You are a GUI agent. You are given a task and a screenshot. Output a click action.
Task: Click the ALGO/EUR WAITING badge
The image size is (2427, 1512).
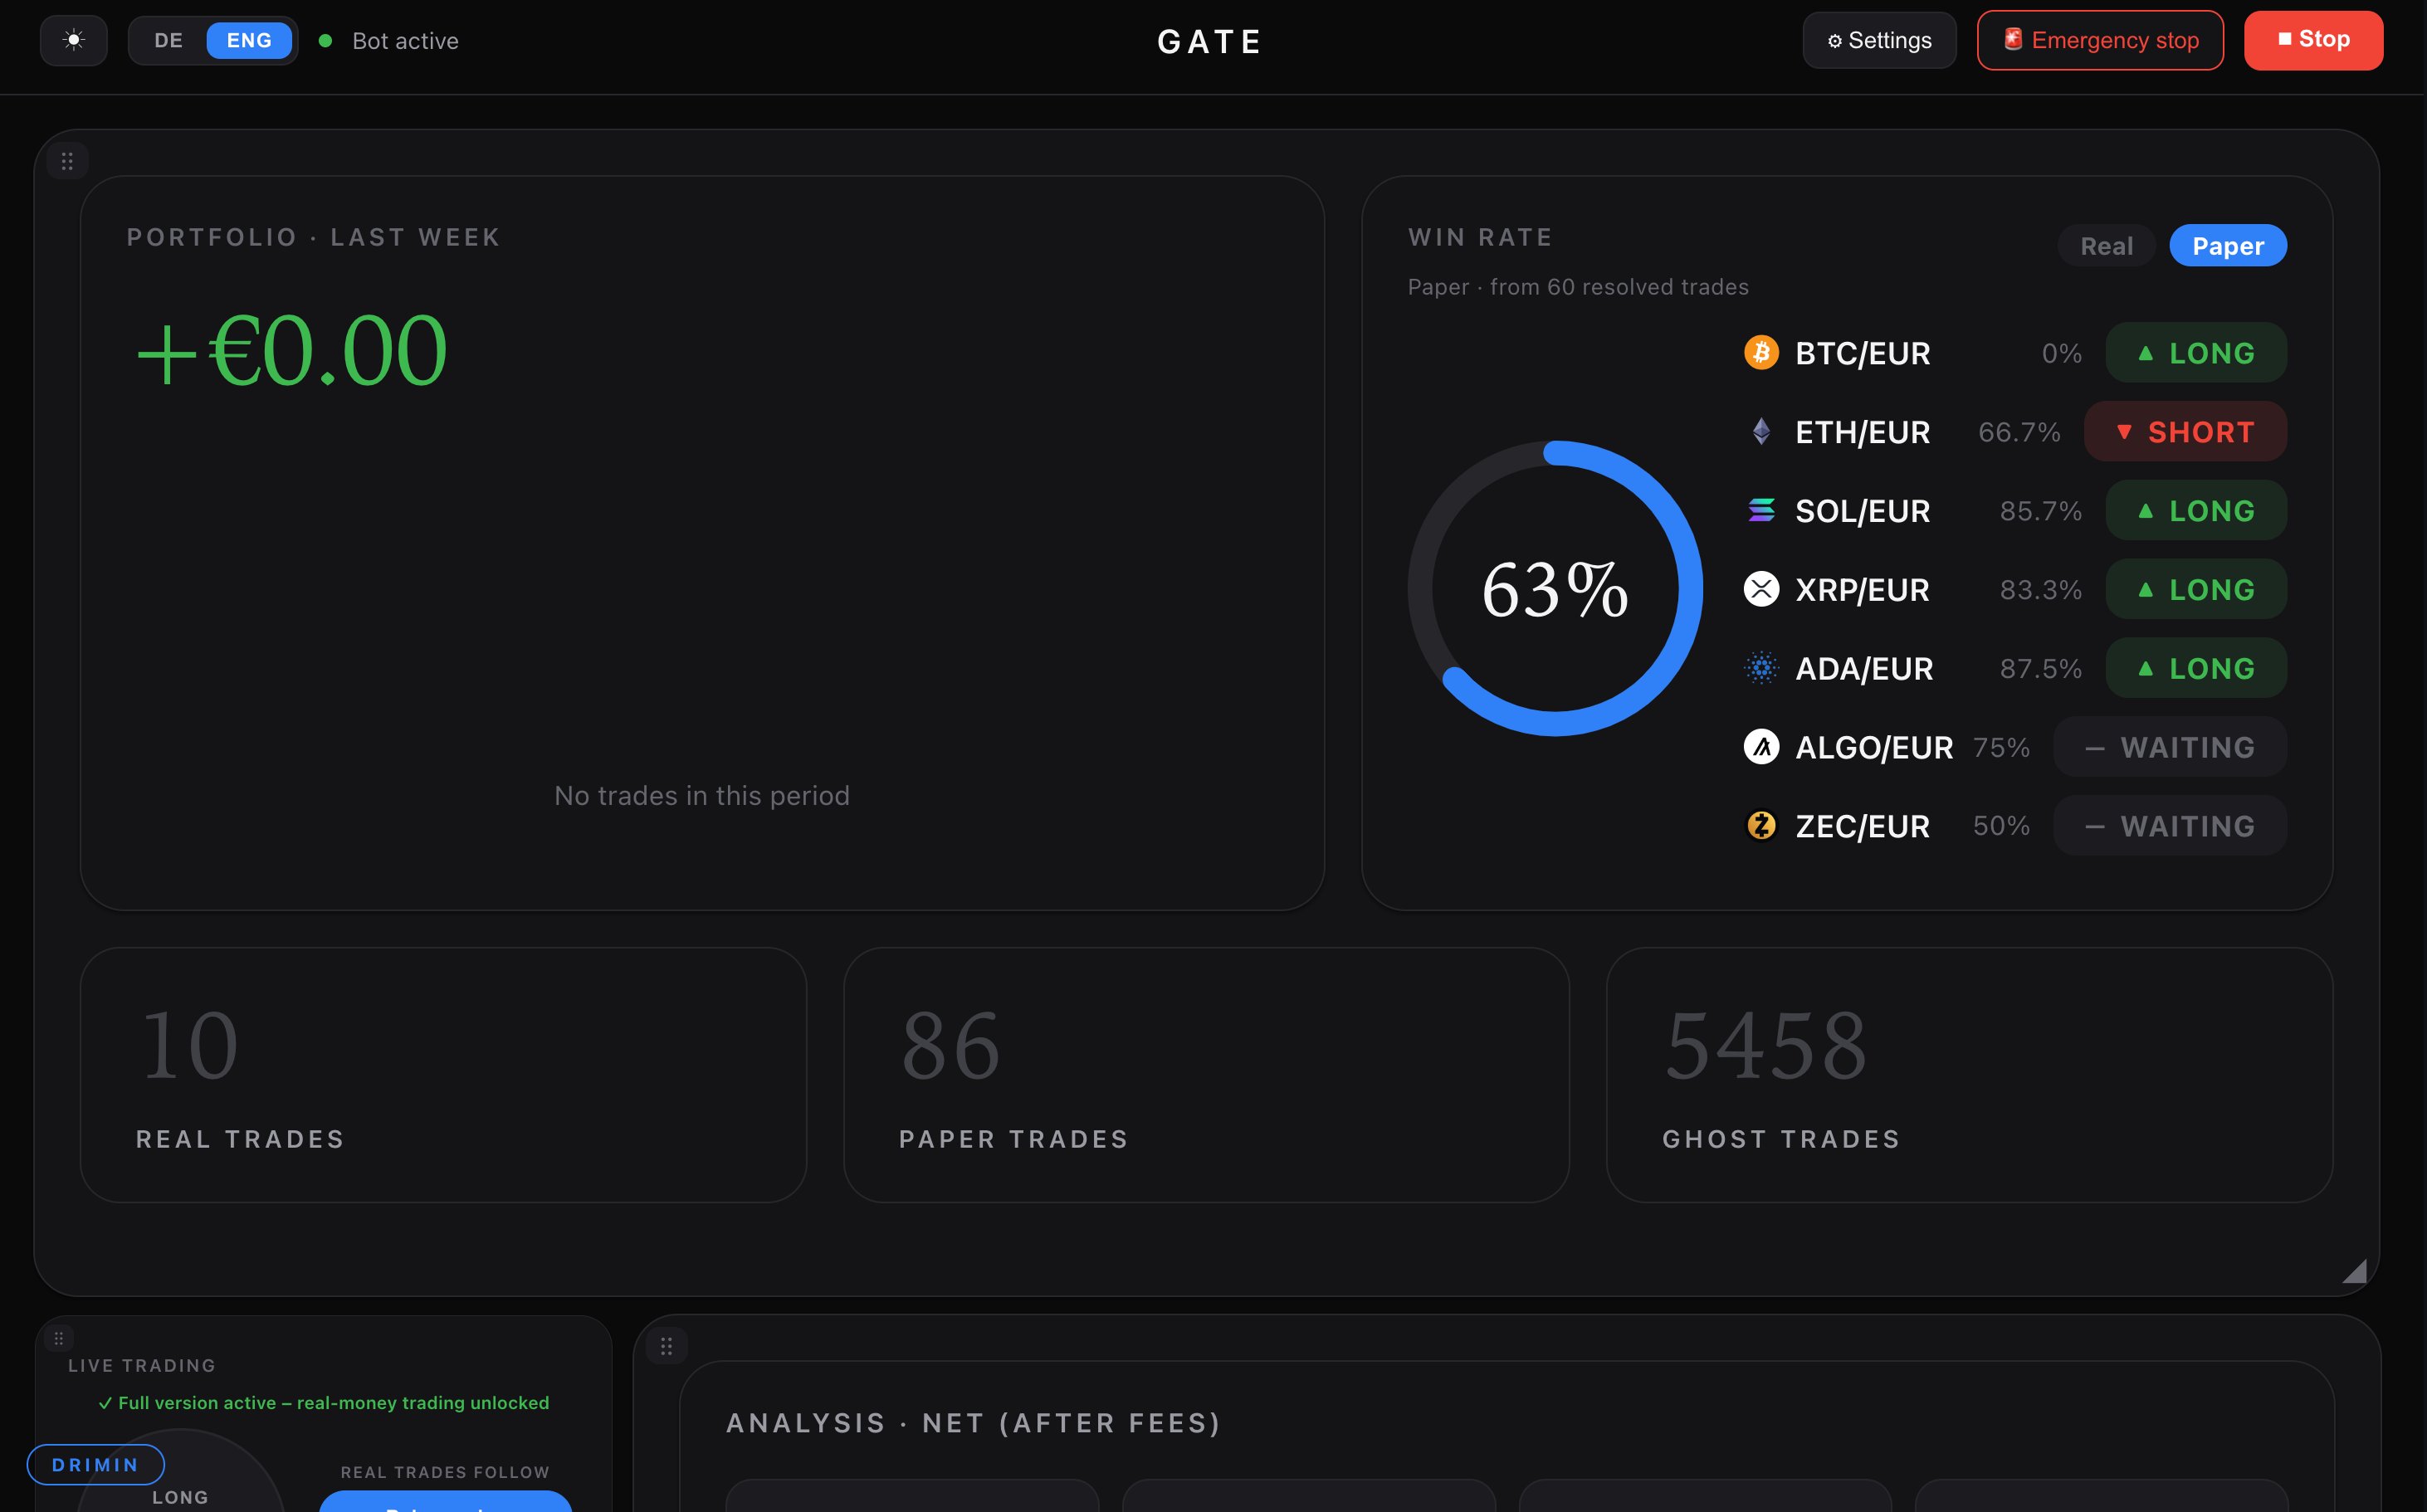point(2170,747)
